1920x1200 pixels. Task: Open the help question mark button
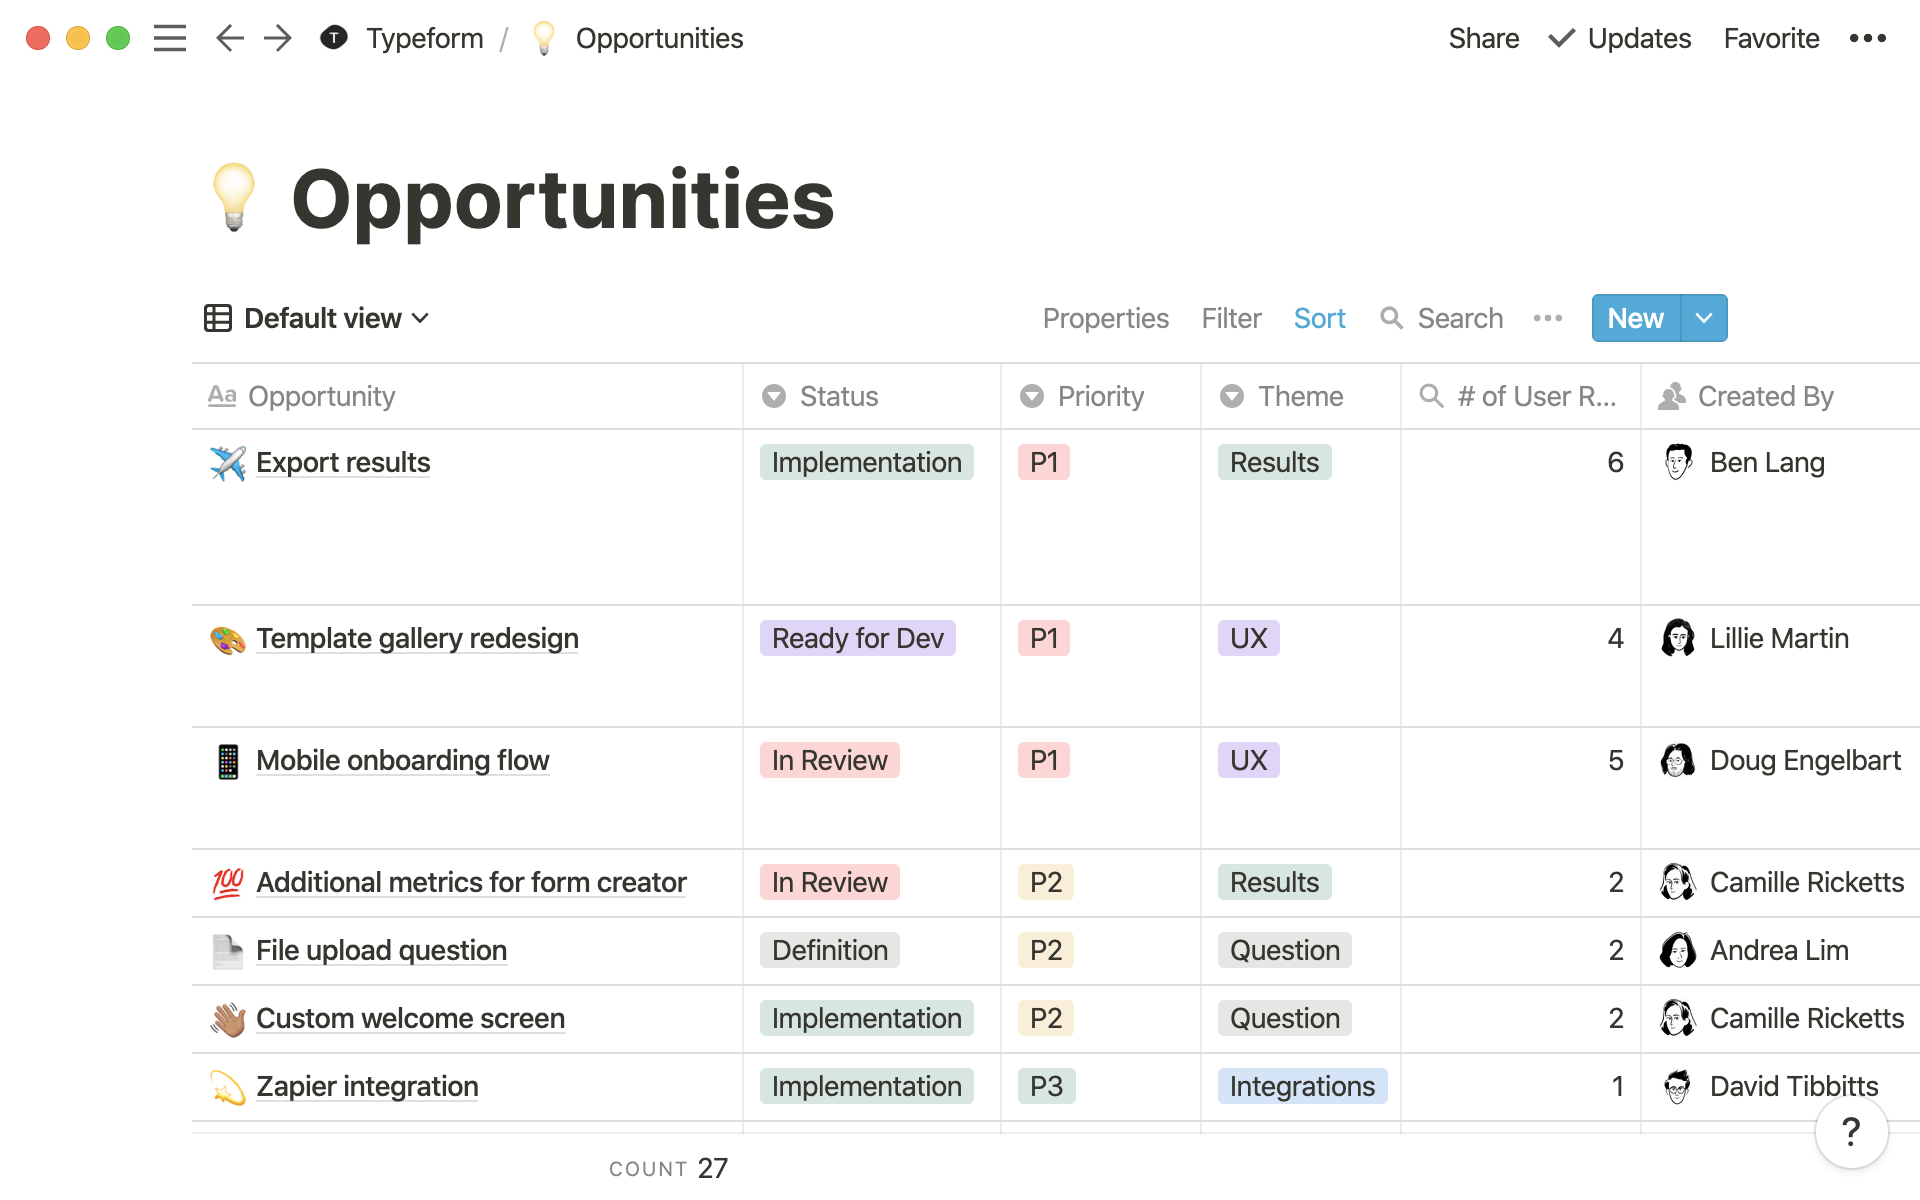(x=1851, y=1131)
